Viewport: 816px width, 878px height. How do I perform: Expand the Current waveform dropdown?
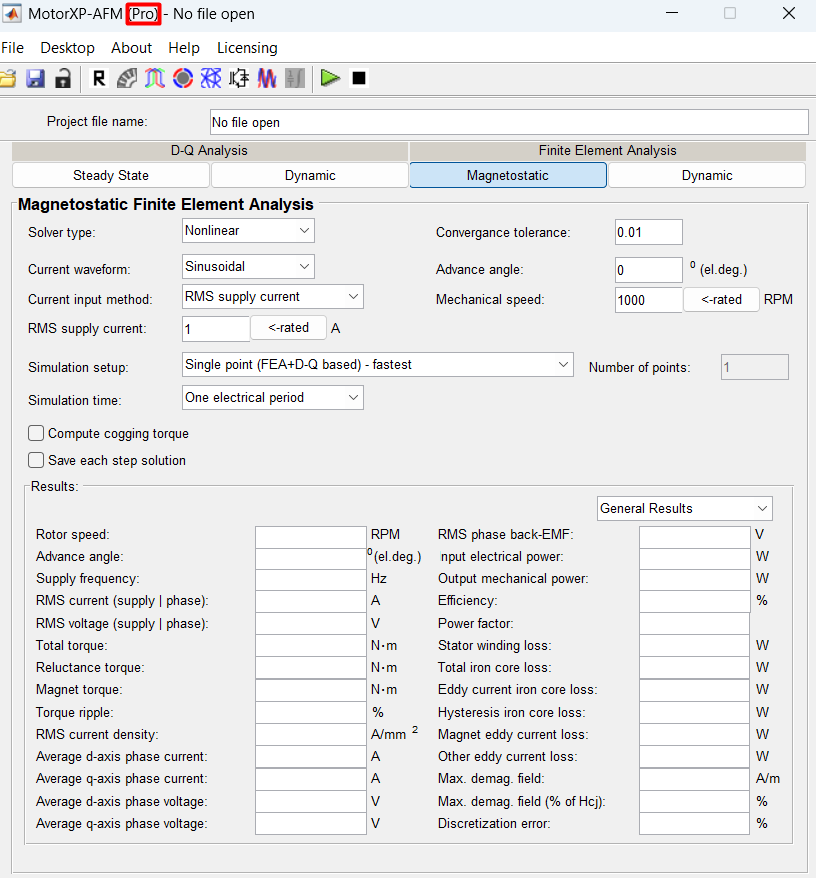pyautogui.click(x=248, y=267)
